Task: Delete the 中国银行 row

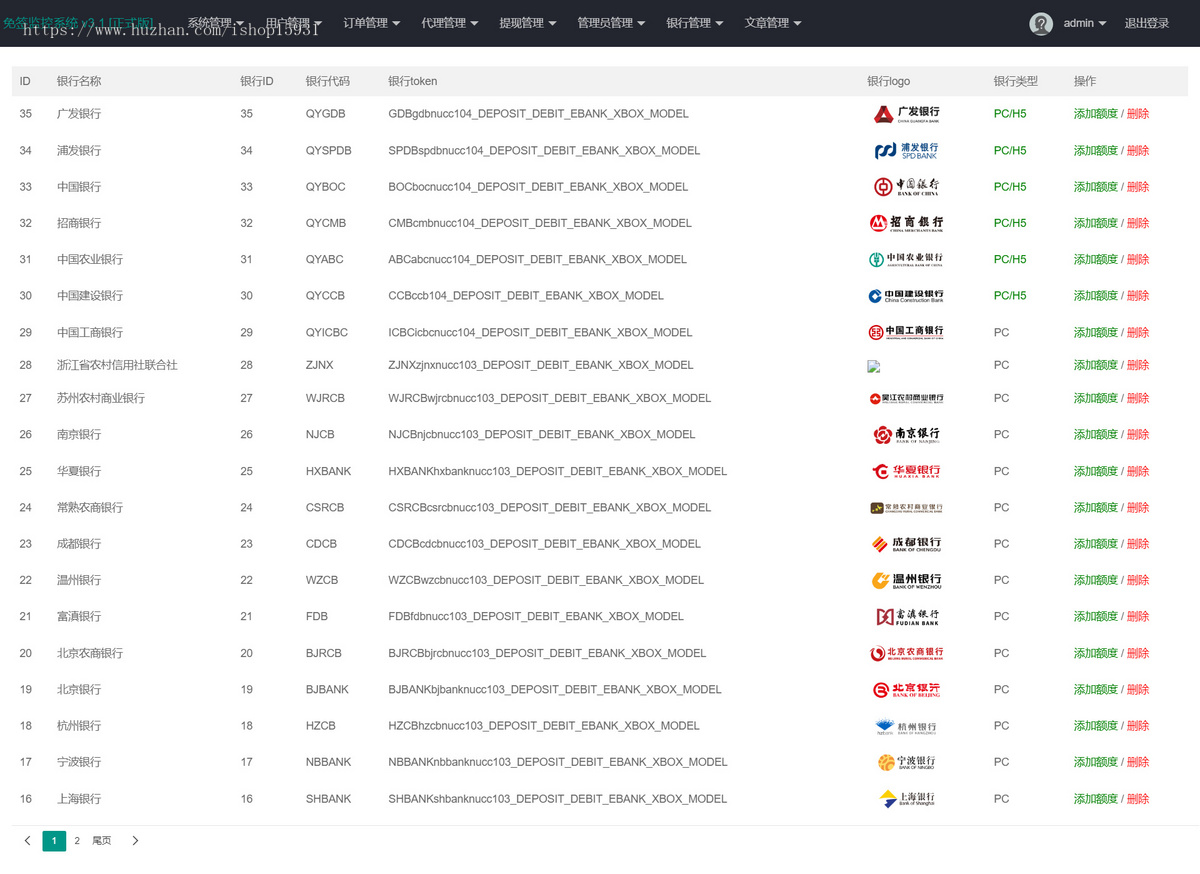Action: [x=1138, y=186]
